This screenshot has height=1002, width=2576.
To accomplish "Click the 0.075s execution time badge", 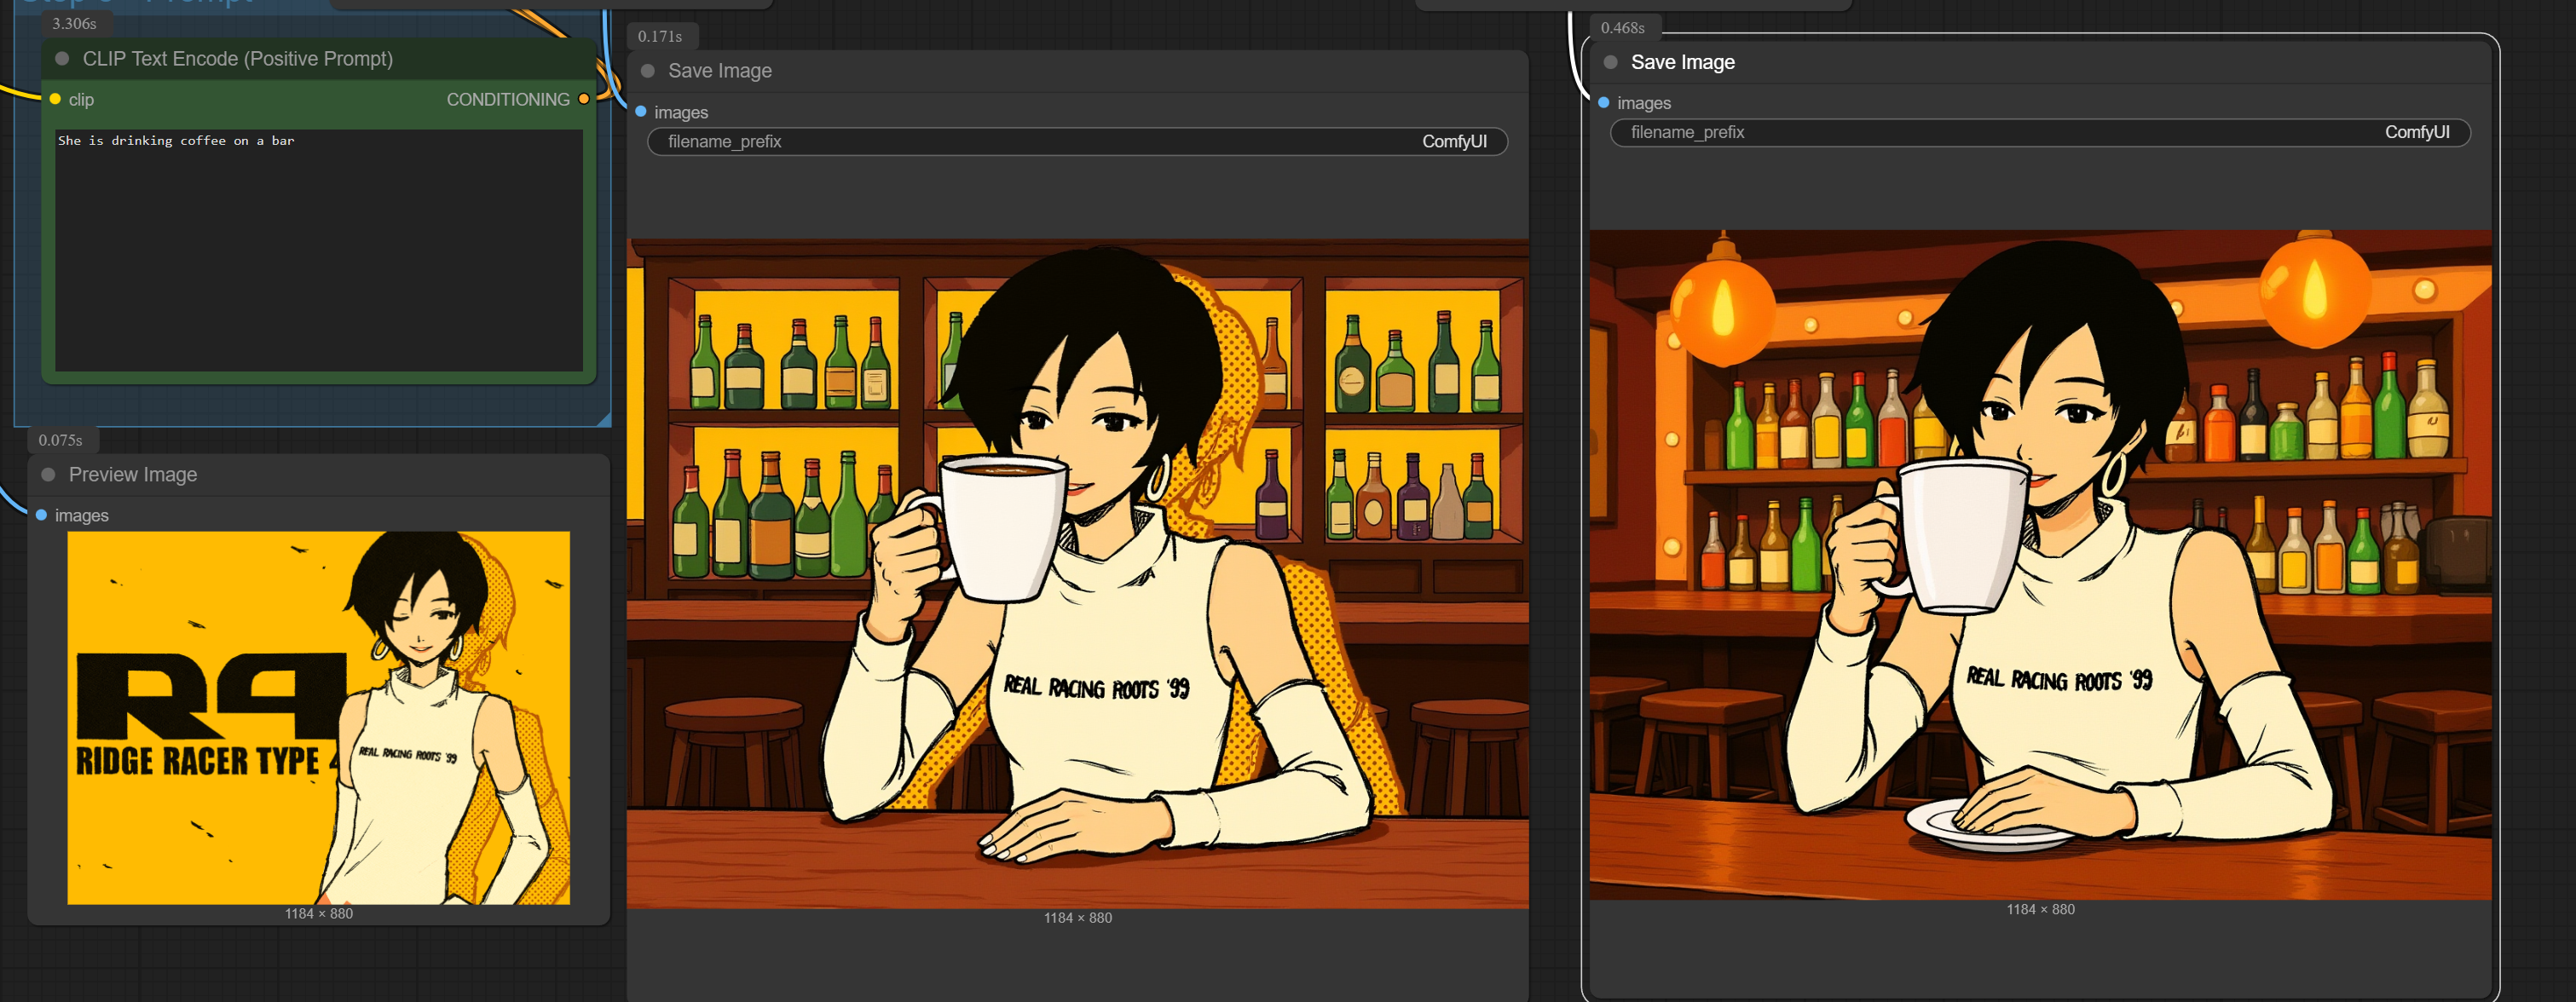I will [x=60, y=440].
